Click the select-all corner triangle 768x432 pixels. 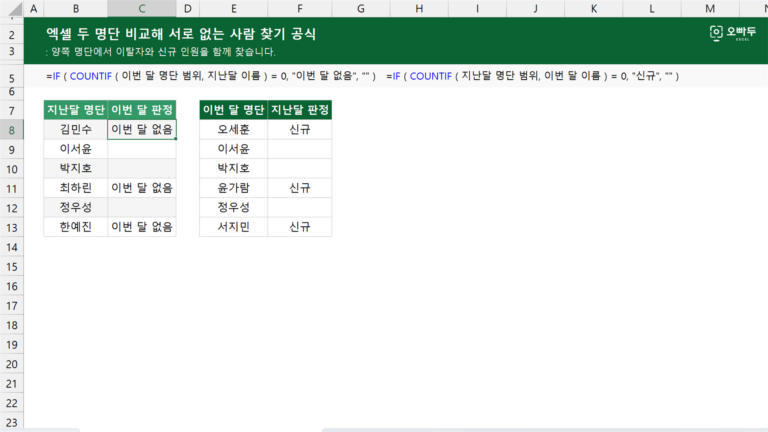click(x=15, y=9)
